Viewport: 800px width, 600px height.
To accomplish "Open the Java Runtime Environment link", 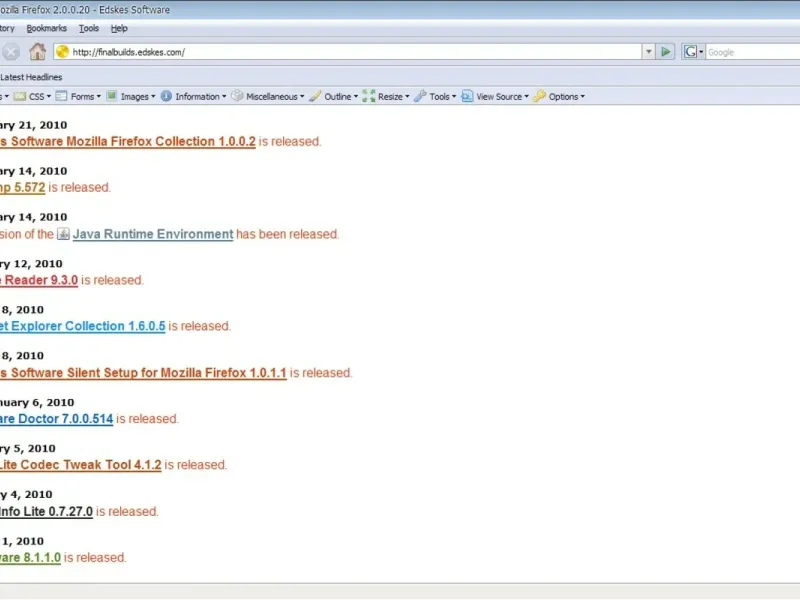I will coord(153,234).
